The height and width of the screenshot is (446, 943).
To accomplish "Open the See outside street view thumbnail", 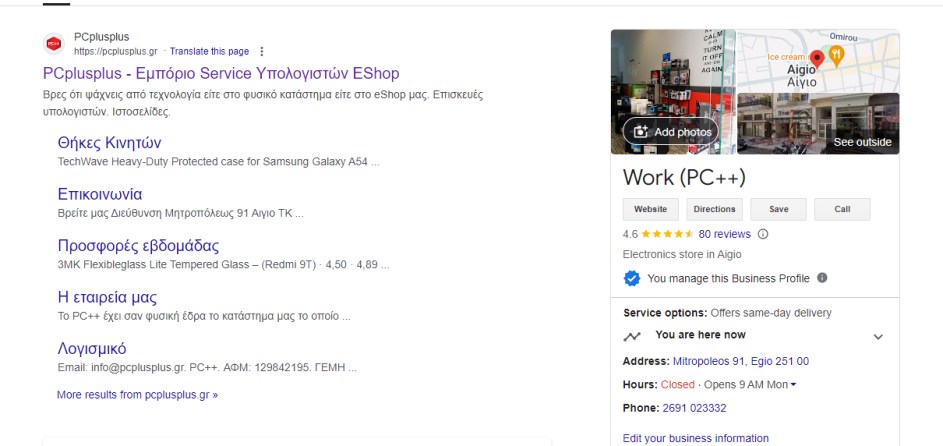I will (818, 124).
